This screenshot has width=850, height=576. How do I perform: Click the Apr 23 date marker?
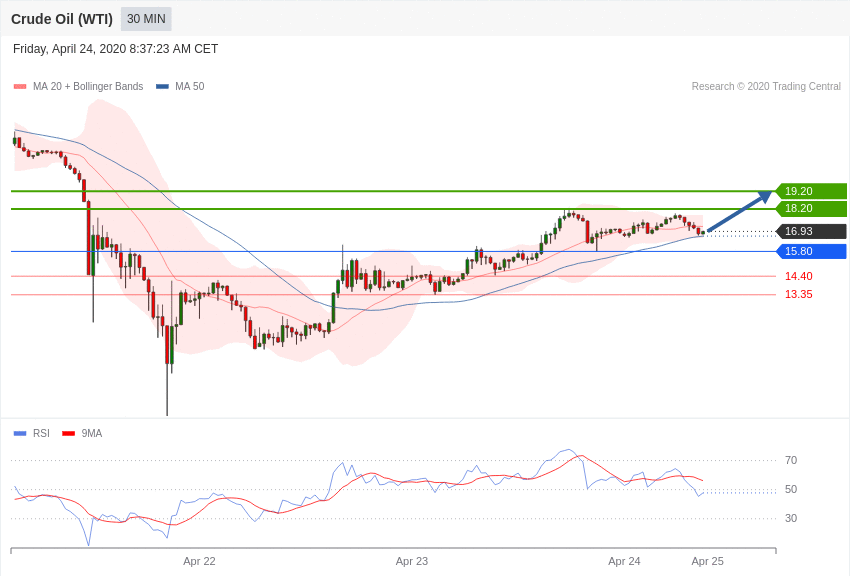point(412,561)
